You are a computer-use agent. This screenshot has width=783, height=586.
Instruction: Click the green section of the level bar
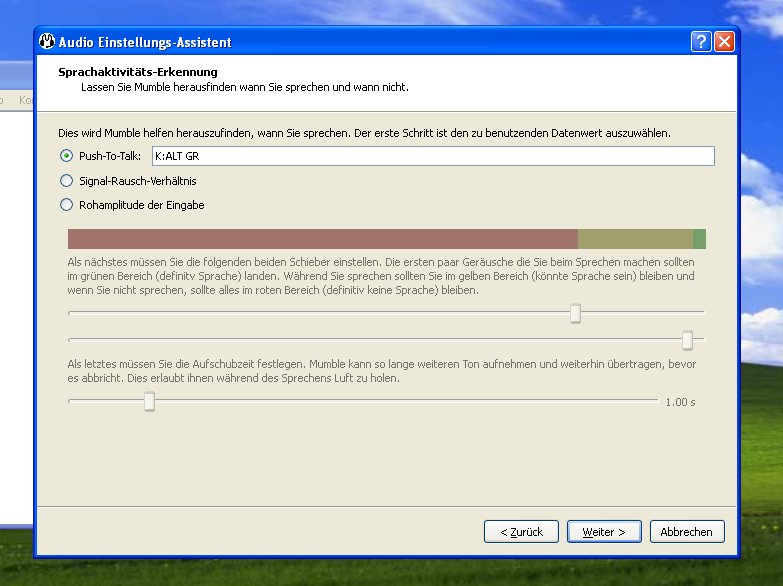(x=699, y=239)
